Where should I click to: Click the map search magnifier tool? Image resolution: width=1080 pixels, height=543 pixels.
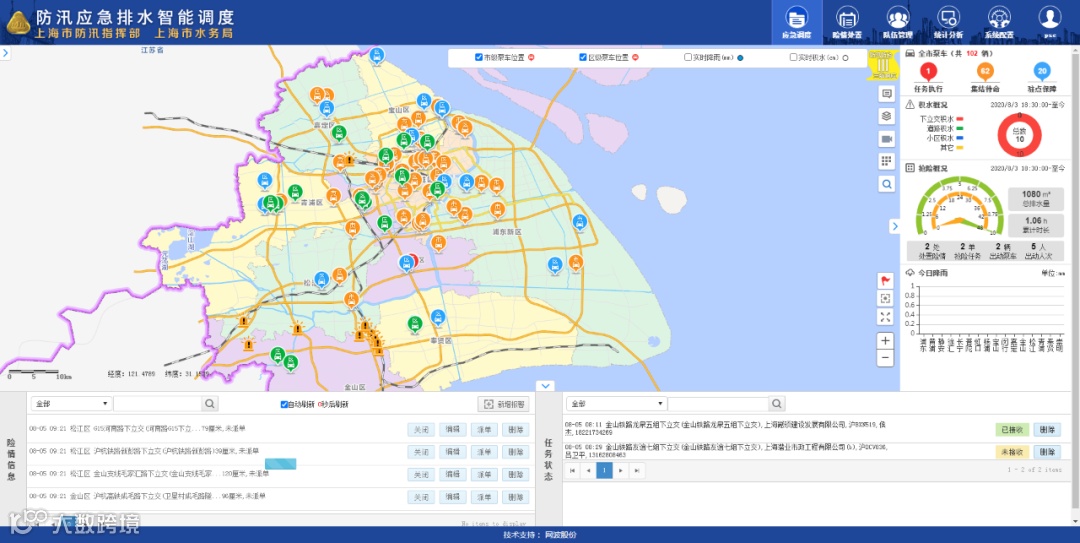(886, 184)
